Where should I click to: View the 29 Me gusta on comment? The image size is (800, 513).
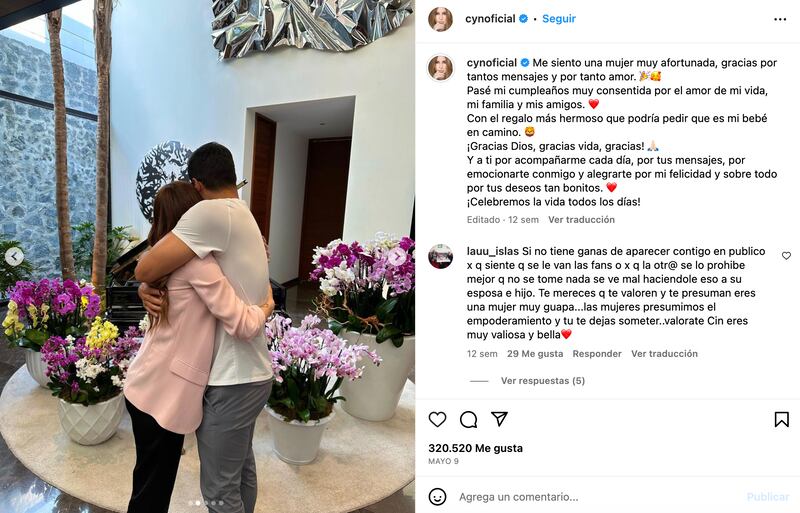tap(535, 354)
